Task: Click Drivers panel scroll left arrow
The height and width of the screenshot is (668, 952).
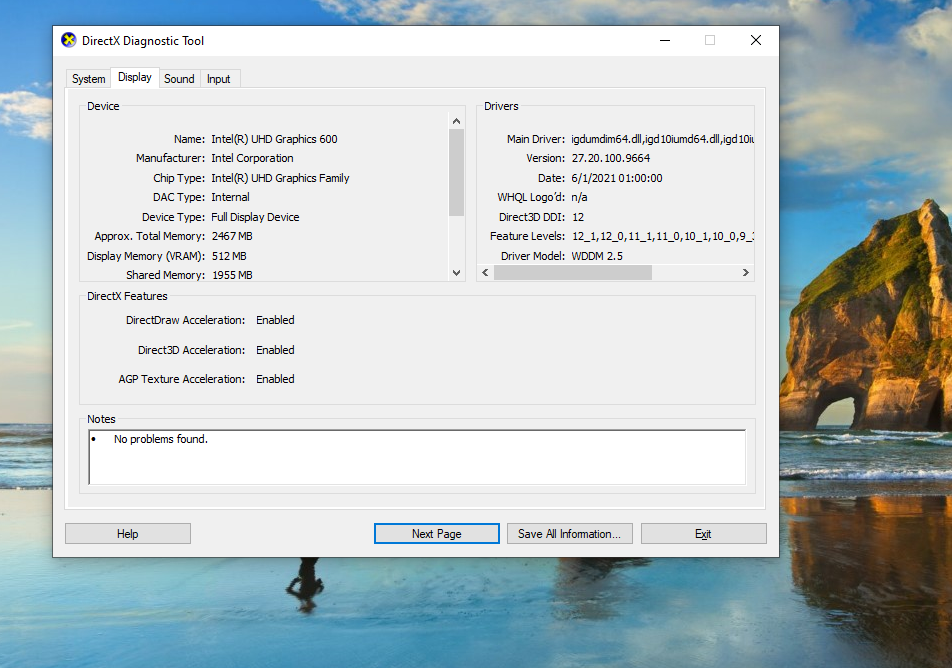Action: click(485, 273)
